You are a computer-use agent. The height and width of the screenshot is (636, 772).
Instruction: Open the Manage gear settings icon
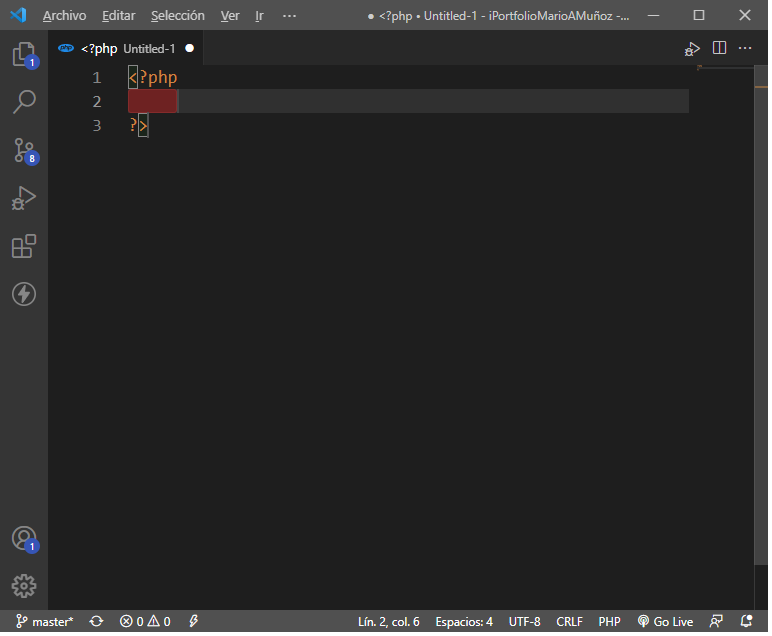(x=24, y=586)
